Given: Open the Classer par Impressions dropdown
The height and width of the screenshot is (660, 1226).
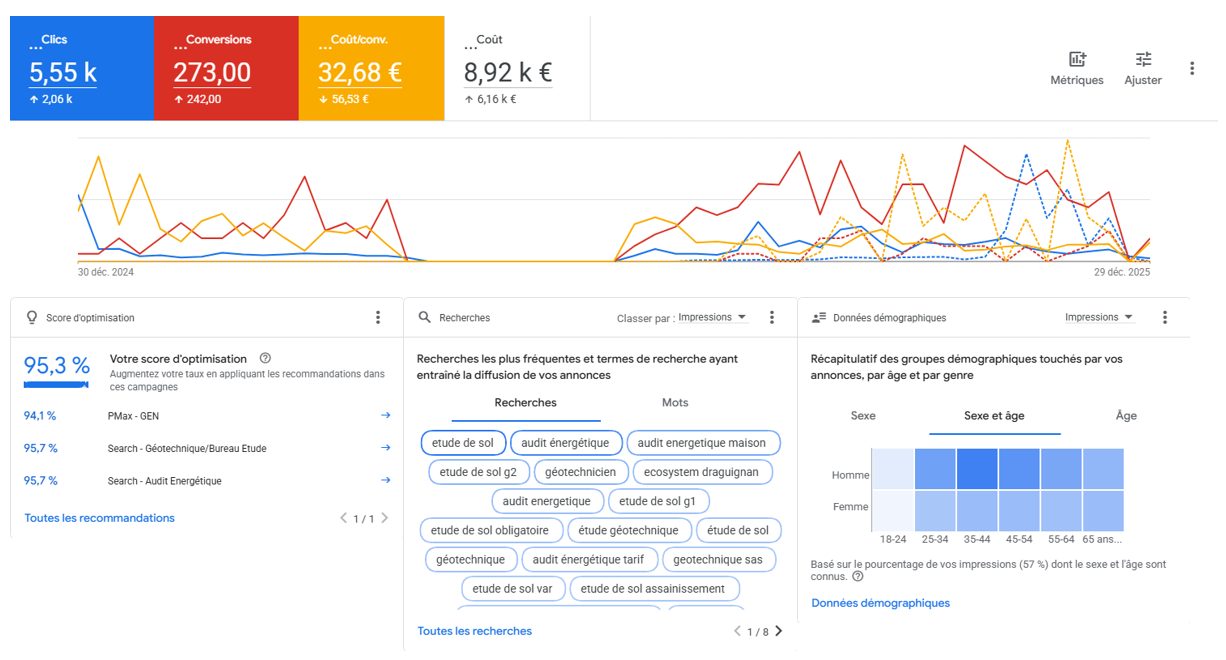Looking at the screenshot, I should click(712, 317).
